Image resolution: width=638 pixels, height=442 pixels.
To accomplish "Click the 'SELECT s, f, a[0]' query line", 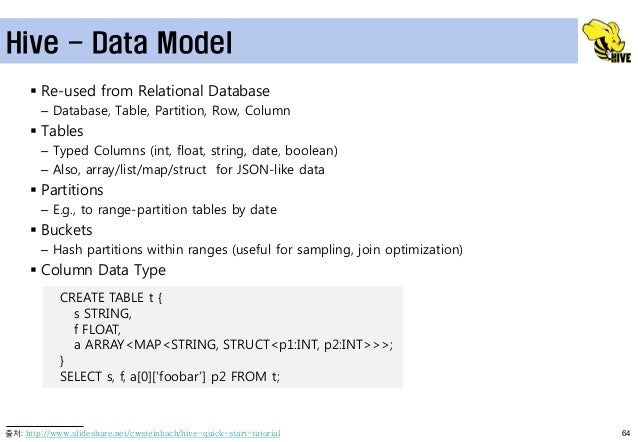I will tap(170, 376).
